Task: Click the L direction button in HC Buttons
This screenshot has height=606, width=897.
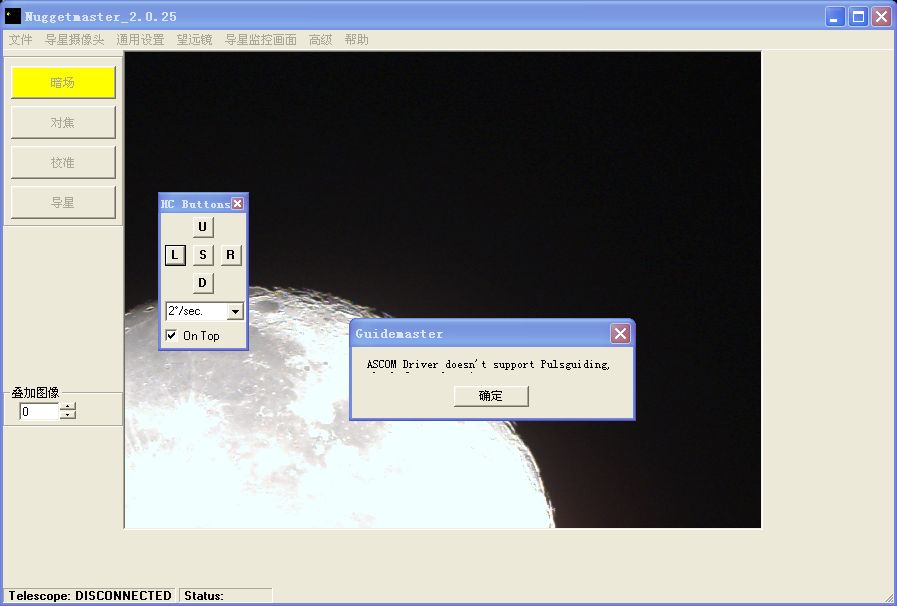Action: (175, 255)
